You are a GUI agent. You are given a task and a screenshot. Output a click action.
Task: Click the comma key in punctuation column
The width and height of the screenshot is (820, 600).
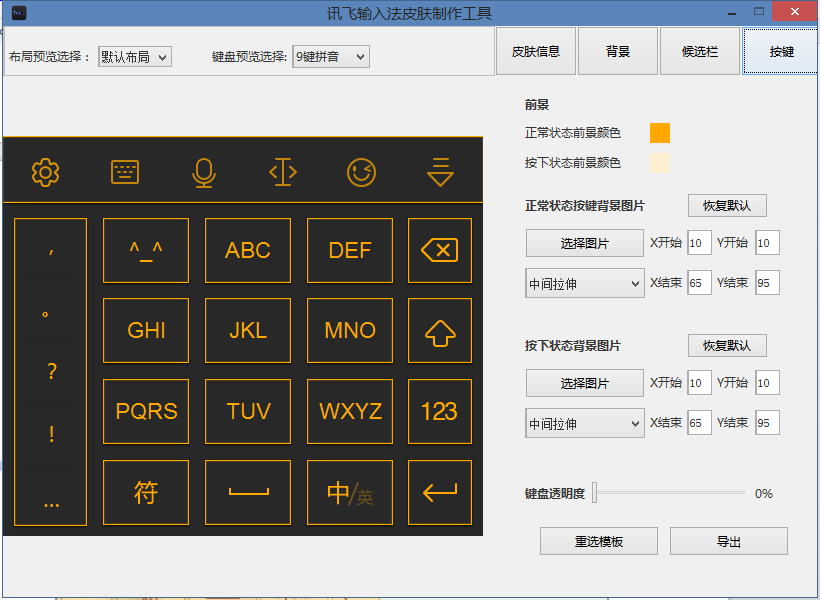(51, 248)
